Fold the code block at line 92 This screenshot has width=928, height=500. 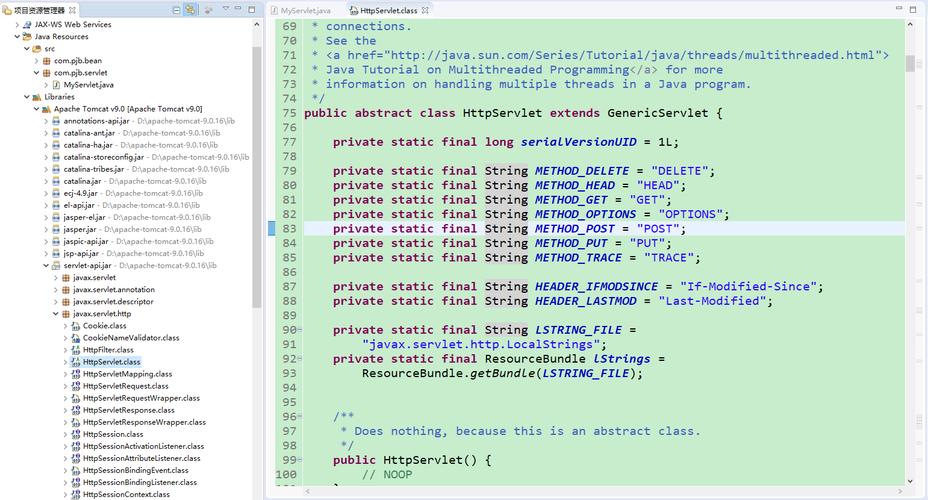(300, 359)
